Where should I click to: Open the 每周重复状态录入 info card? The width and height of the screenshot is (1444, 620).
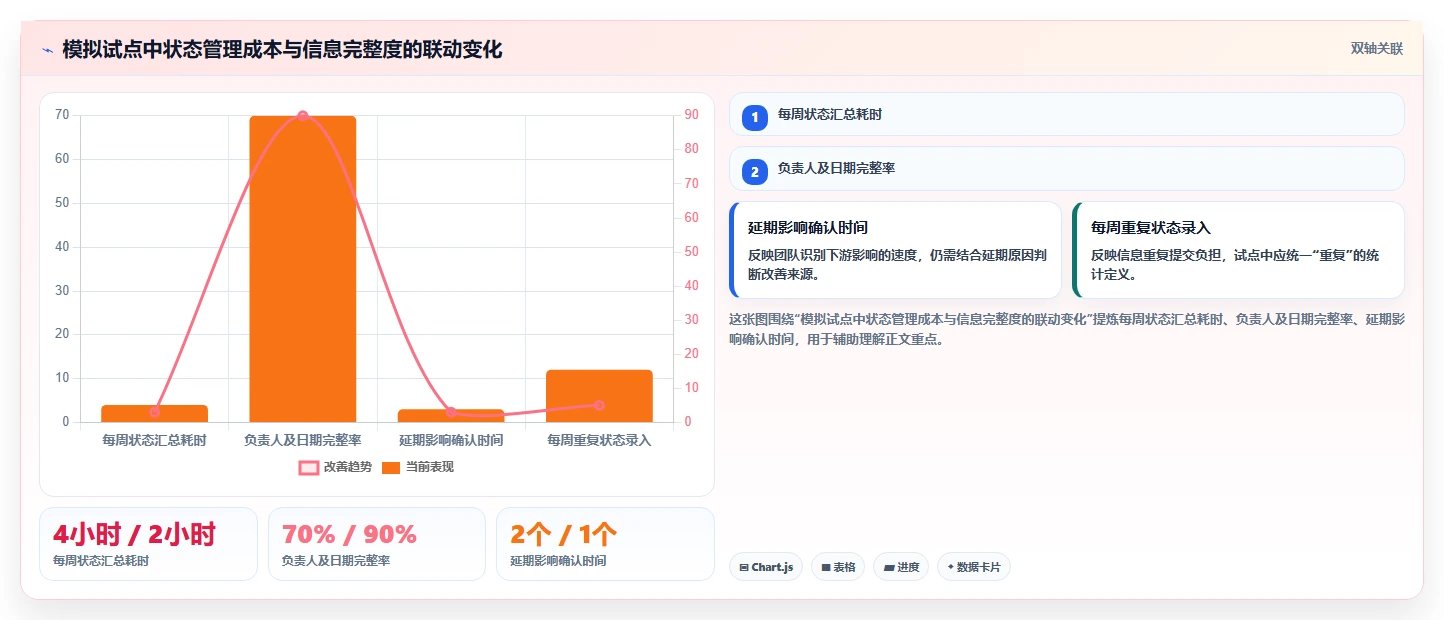point(1238,250)
